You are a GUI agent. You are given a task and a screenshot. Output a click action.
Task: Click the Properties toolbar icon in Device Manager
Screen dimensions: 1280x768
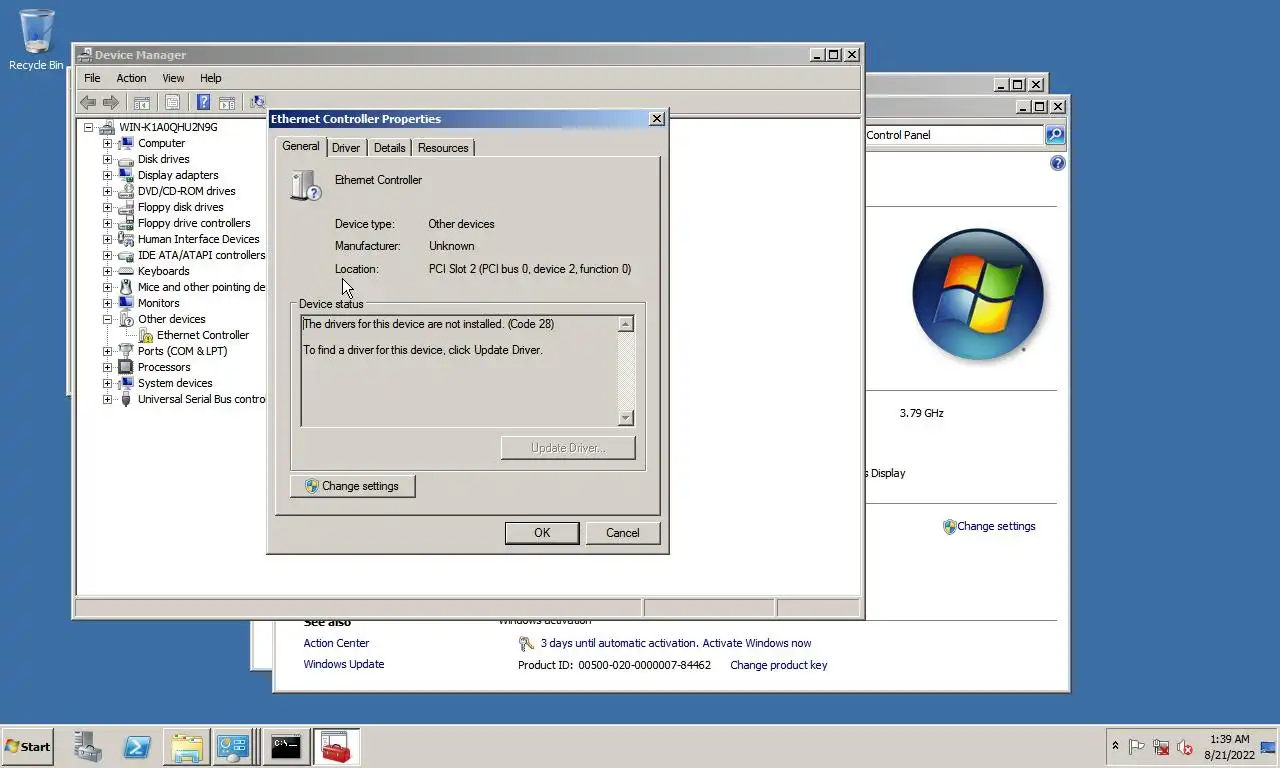point(172,102)
